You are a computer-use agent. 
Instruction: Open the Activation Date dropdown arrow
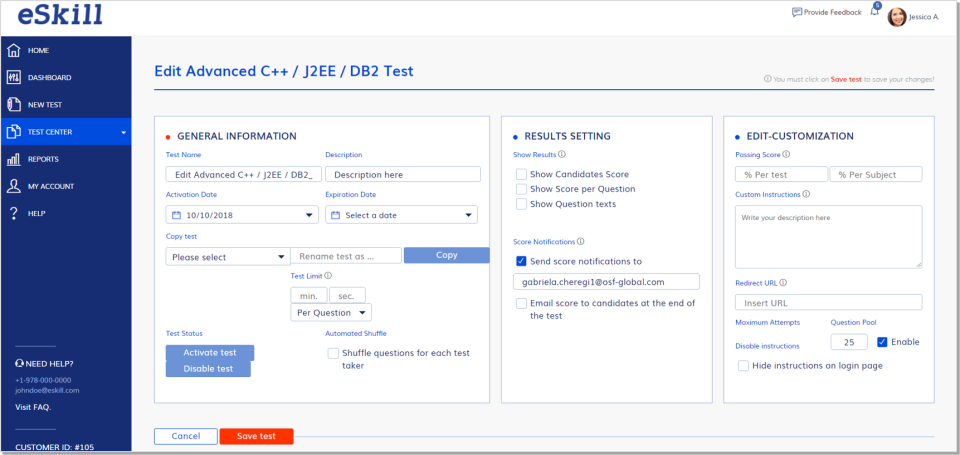(x=309, y=216)
